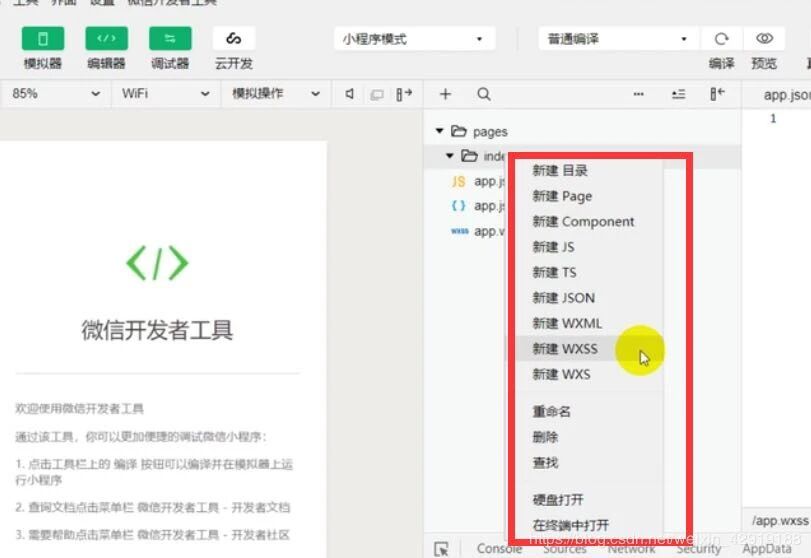Image resolution: width=811 pixels, height=558 pixels.
Task: Click the detach simulator window icon
Action: point(377,95)
